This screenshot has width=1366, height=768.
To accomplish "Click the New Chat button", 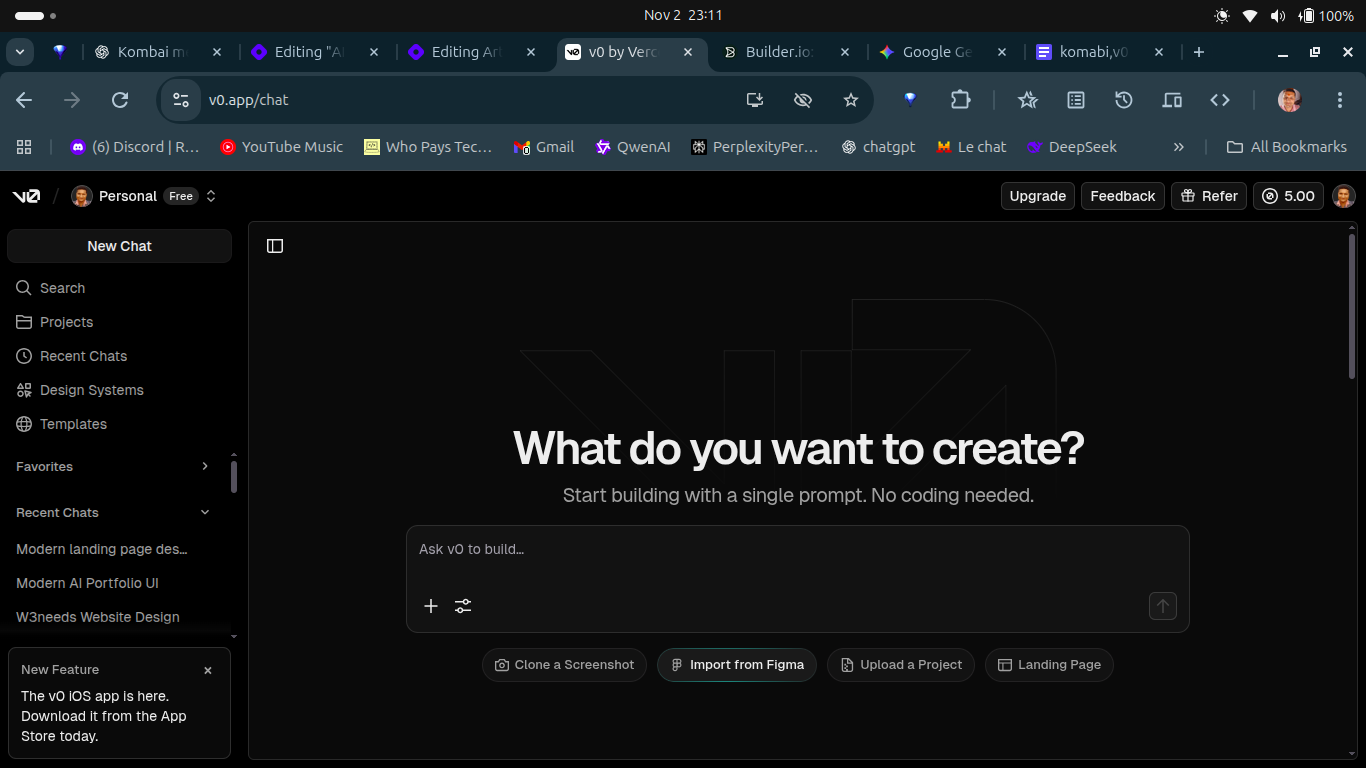I will [119, 246].
